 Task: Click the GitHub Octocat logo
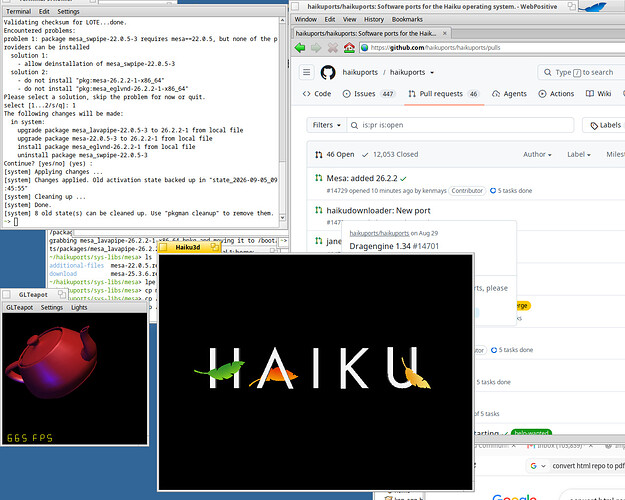[328, 72]
